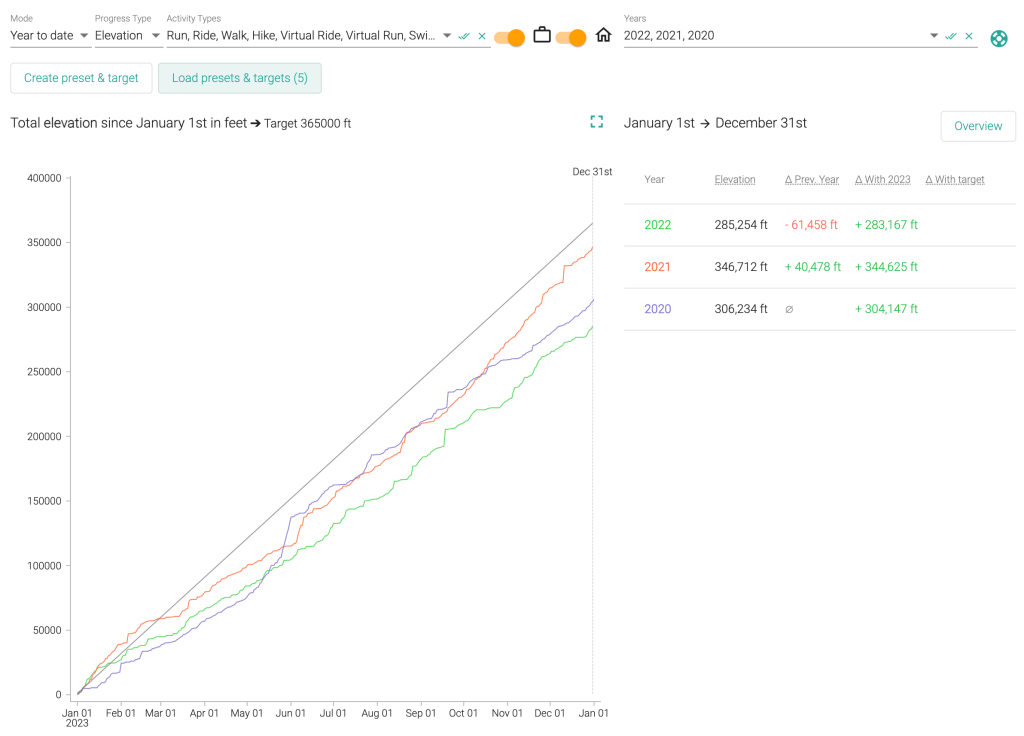Click the Create preset & target button
Image resolution: width=1024 pixels, height=736 pixels.
coord(81,78)
